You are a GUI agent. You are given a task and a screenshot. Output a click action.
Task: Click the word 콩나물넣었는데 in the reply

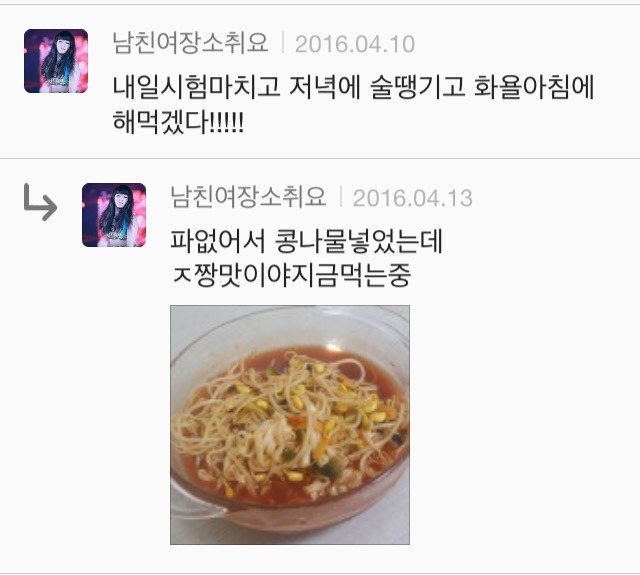coord(359,242)
